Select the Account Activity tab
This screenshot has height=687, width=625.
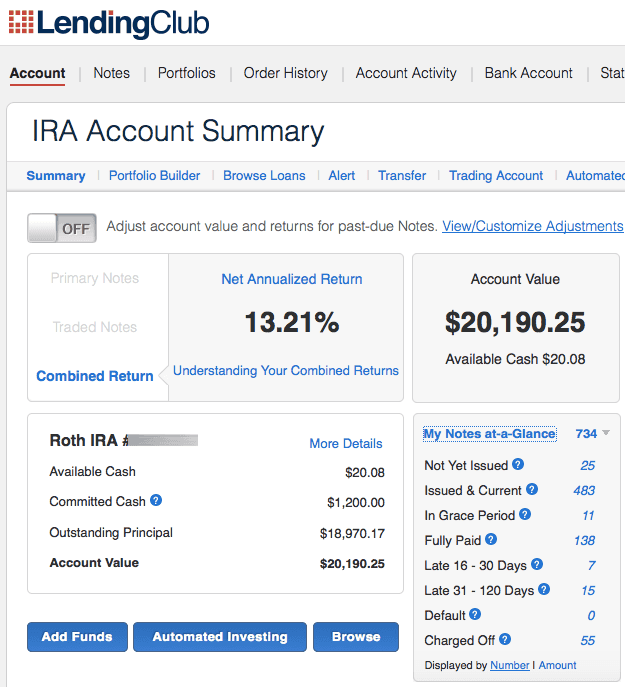406,73
